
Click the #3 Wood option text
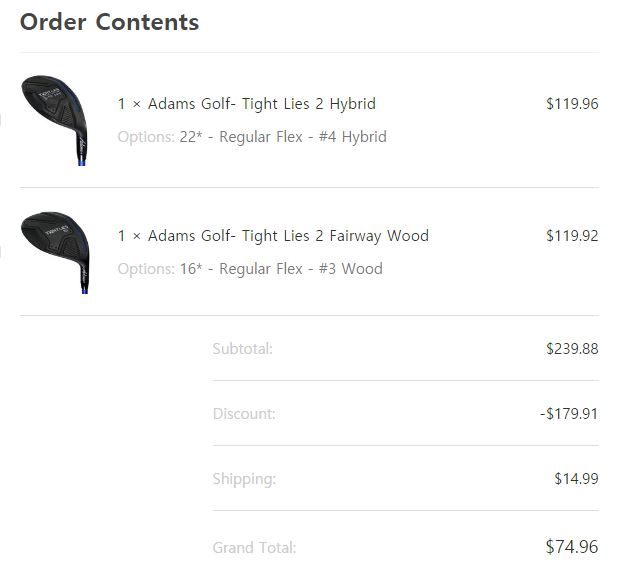coord(350,269)
